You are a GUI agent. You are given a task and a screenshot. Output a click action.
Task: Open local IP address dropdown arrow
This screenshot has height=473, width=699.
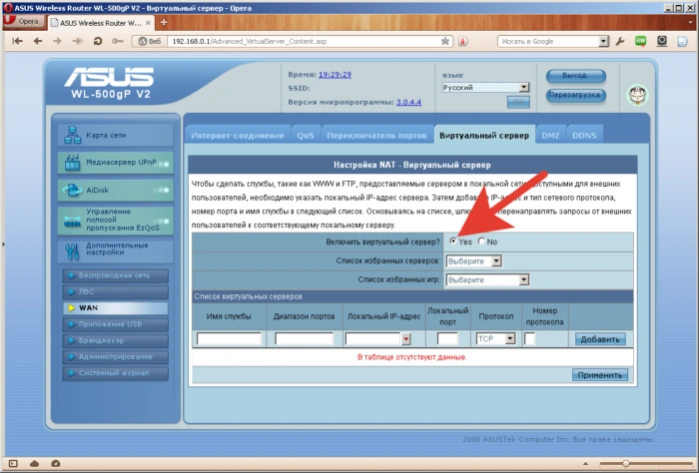pyautogui.click(x=406, y=339)
